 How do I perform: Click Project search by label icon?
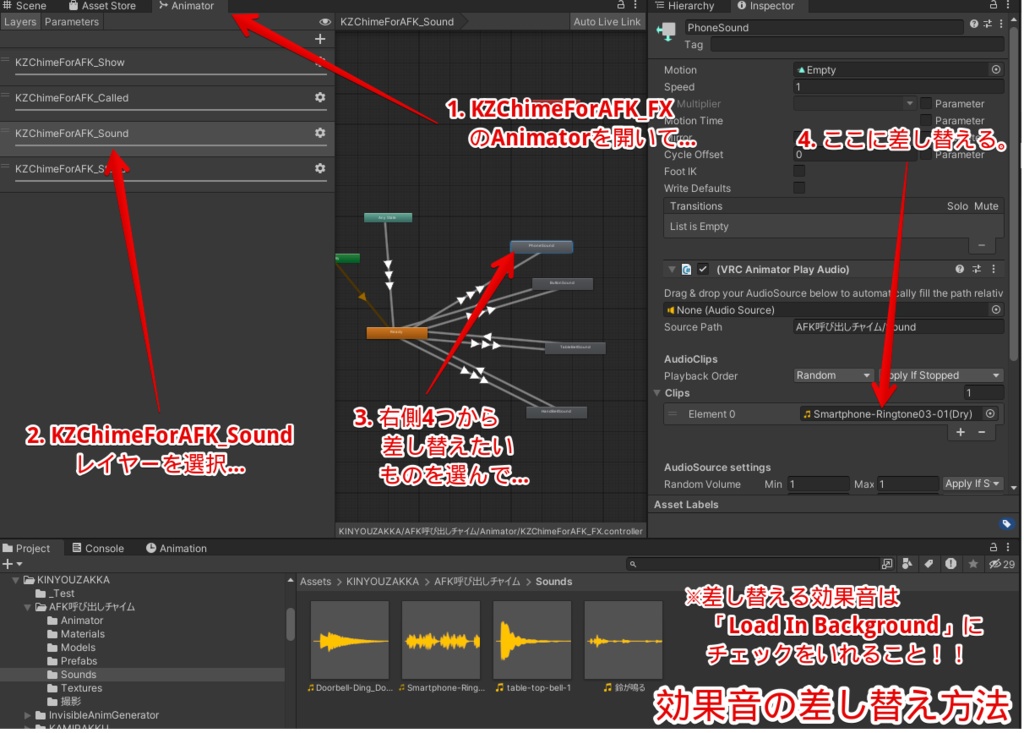point(929,564)
